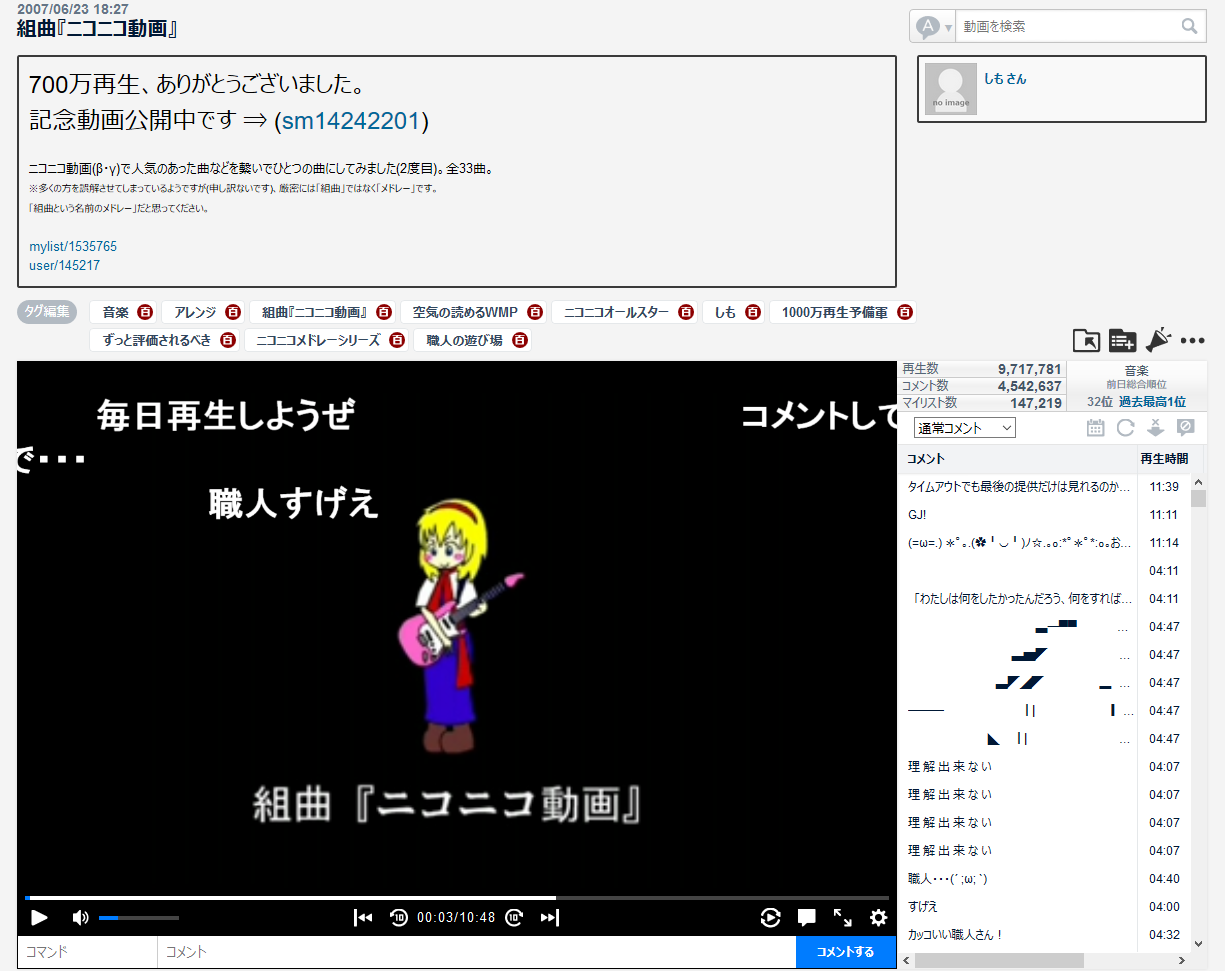1225x971 pixels.
Task: Select the GJ! comment row
Action: (1044, 515)
